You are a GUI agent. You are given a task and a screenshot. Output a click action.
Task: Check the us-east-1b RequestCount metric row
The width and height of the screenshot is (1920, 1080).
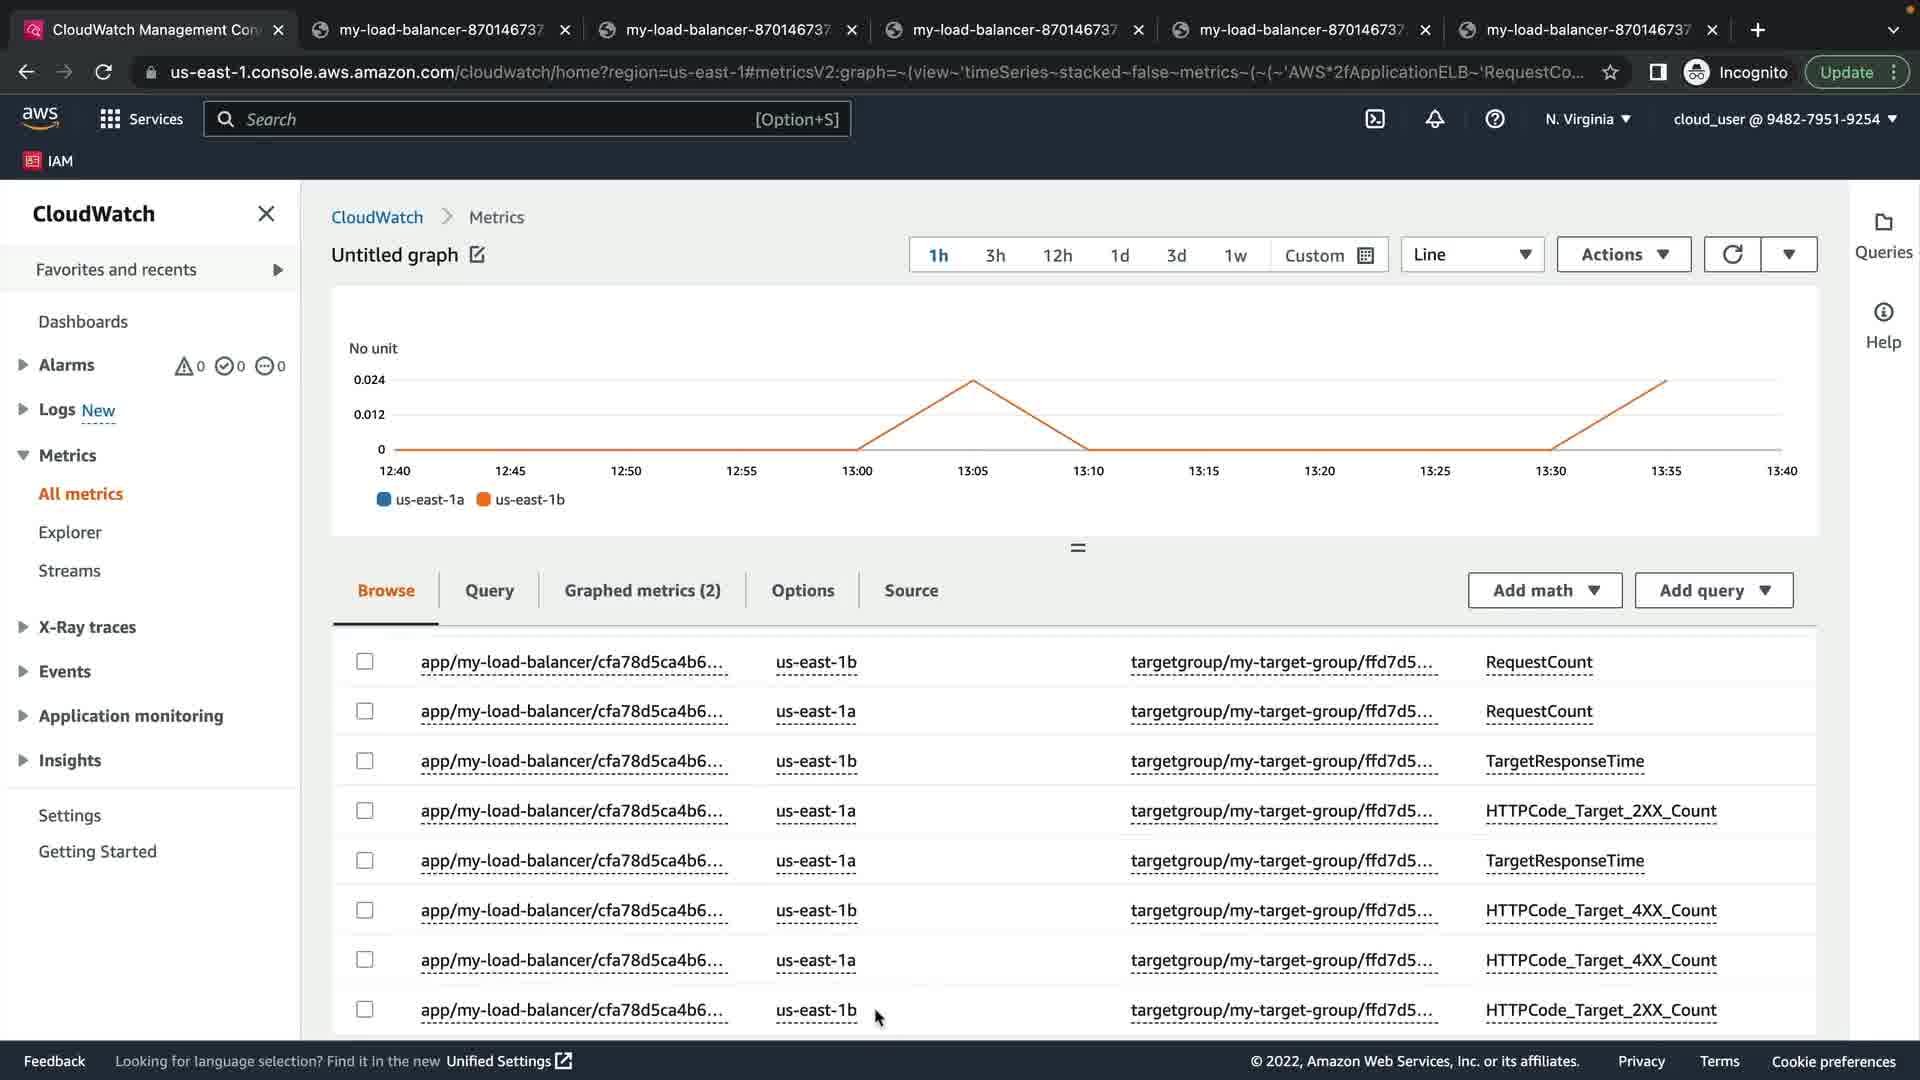365,662
